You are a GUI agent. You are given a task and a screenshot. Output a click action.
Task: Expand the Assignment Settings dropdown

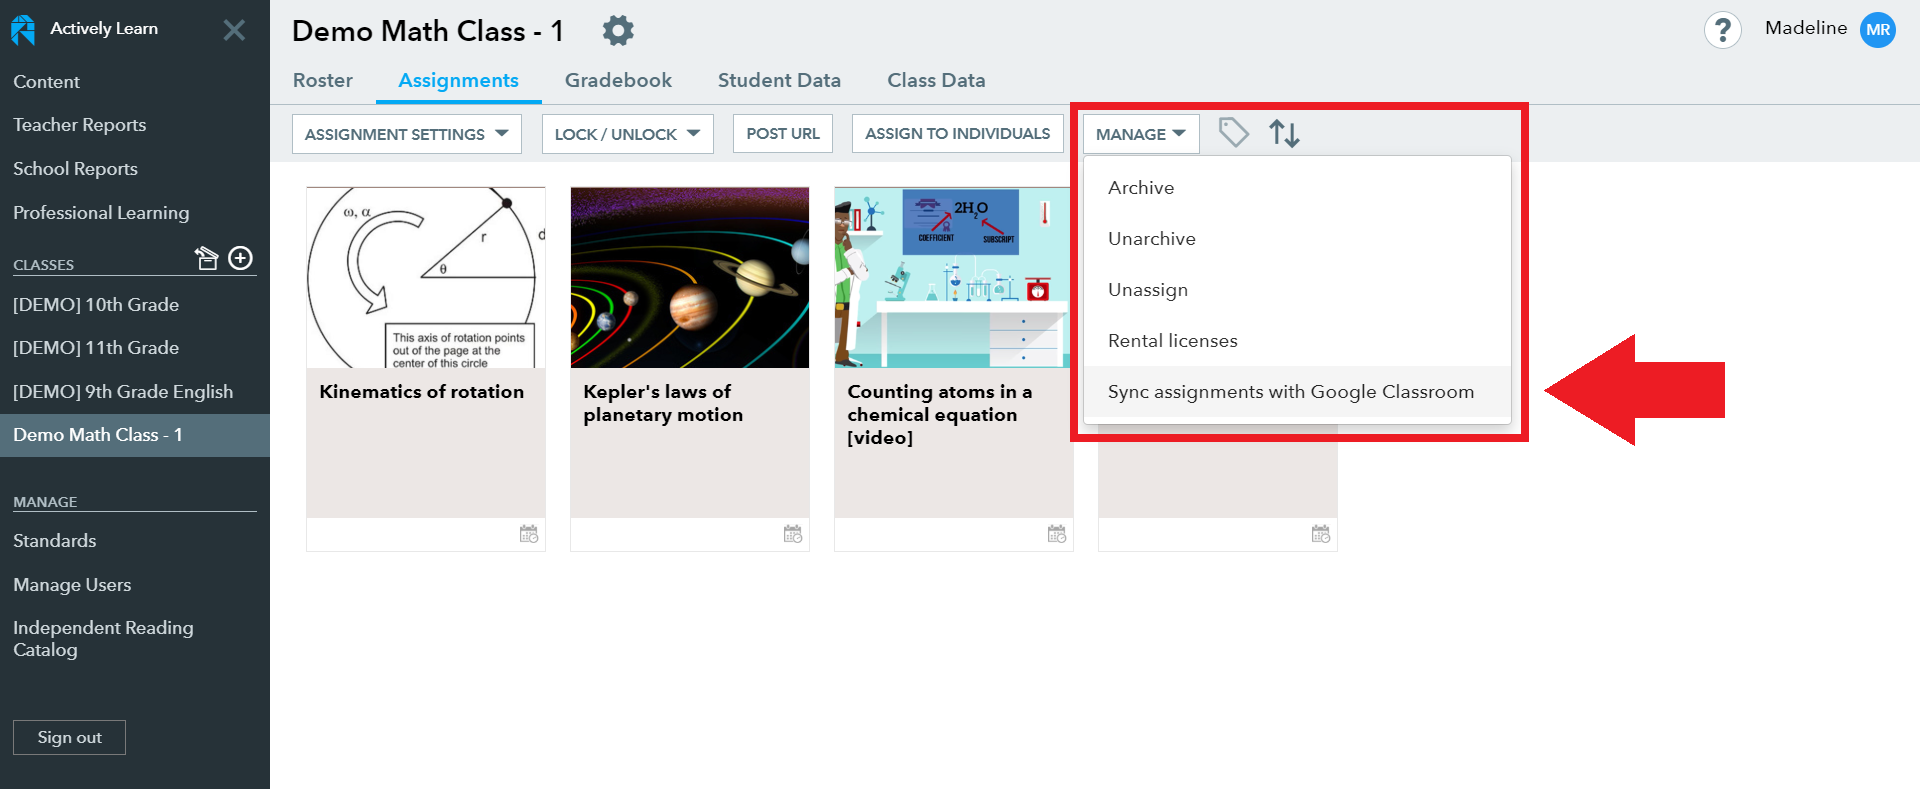pos(407,134)
